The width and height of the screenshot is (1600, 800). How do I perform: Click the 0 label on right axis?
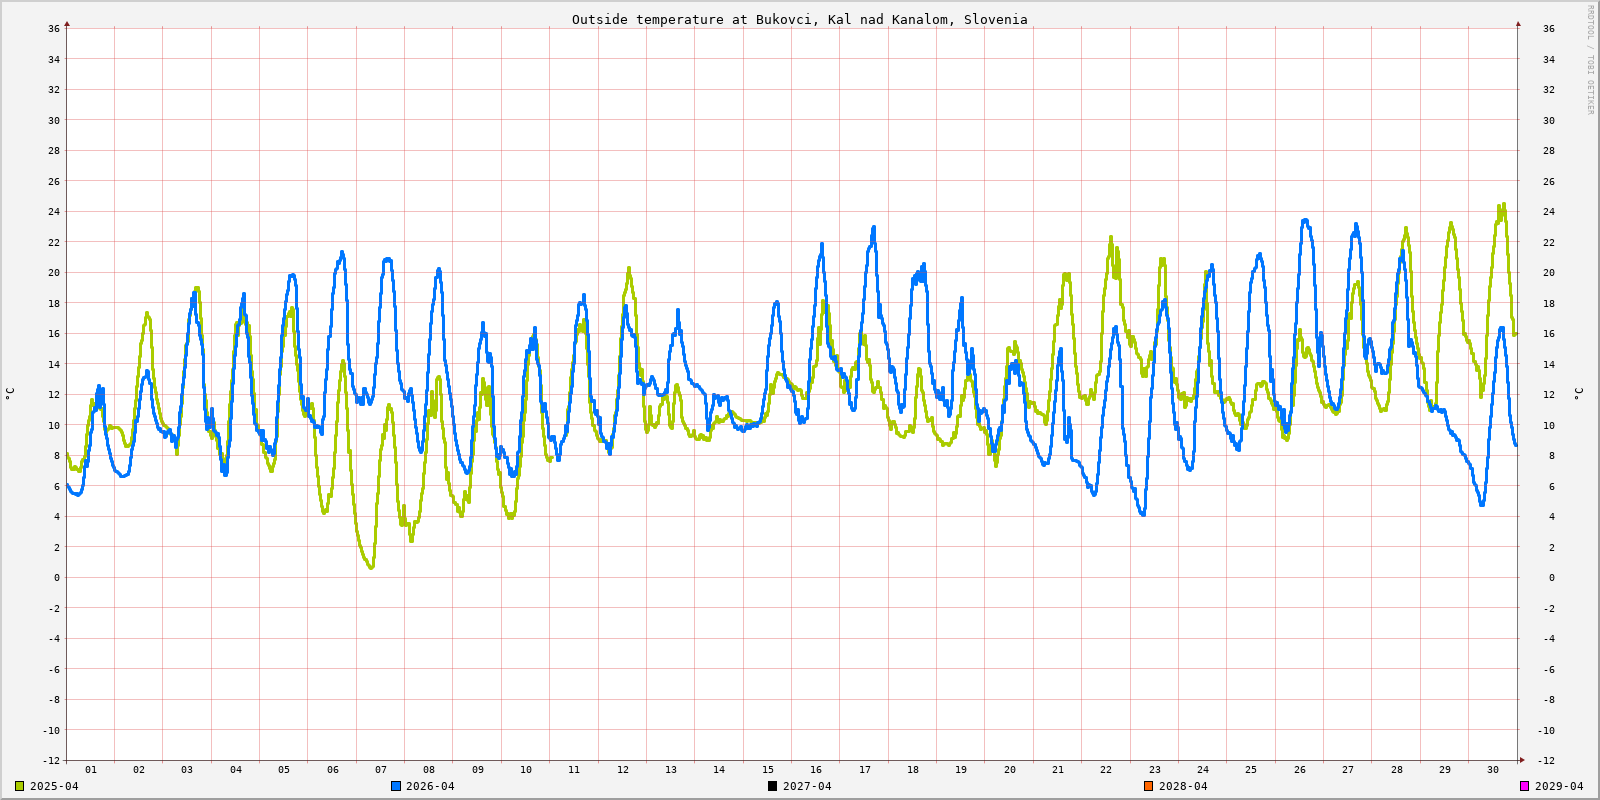[1551, 577]
